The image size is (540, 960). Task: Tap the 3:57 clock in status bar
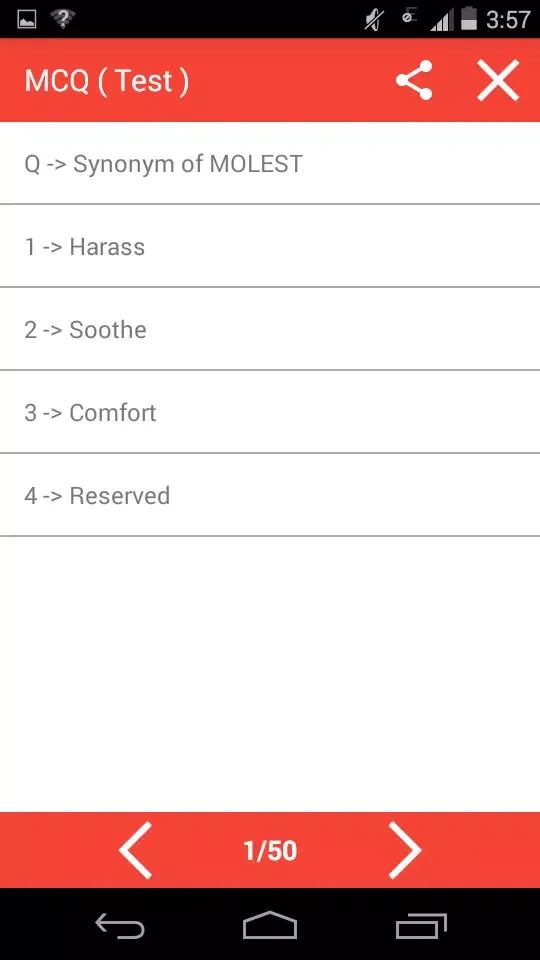[508, 20]
